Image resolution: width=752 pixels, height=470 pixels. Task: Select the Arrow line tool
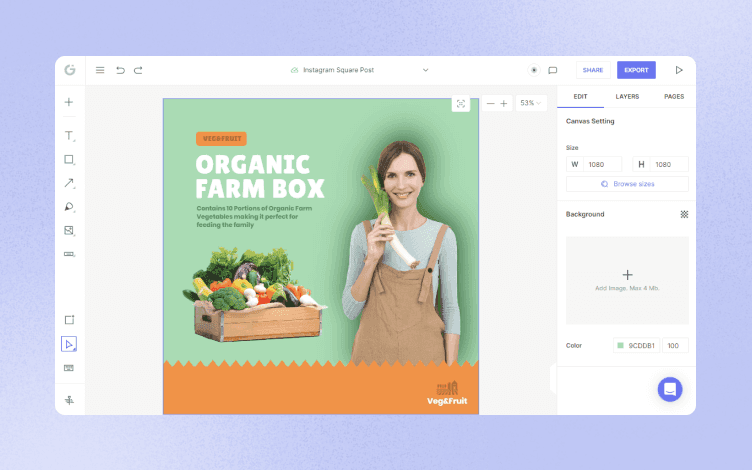(69, 183)
